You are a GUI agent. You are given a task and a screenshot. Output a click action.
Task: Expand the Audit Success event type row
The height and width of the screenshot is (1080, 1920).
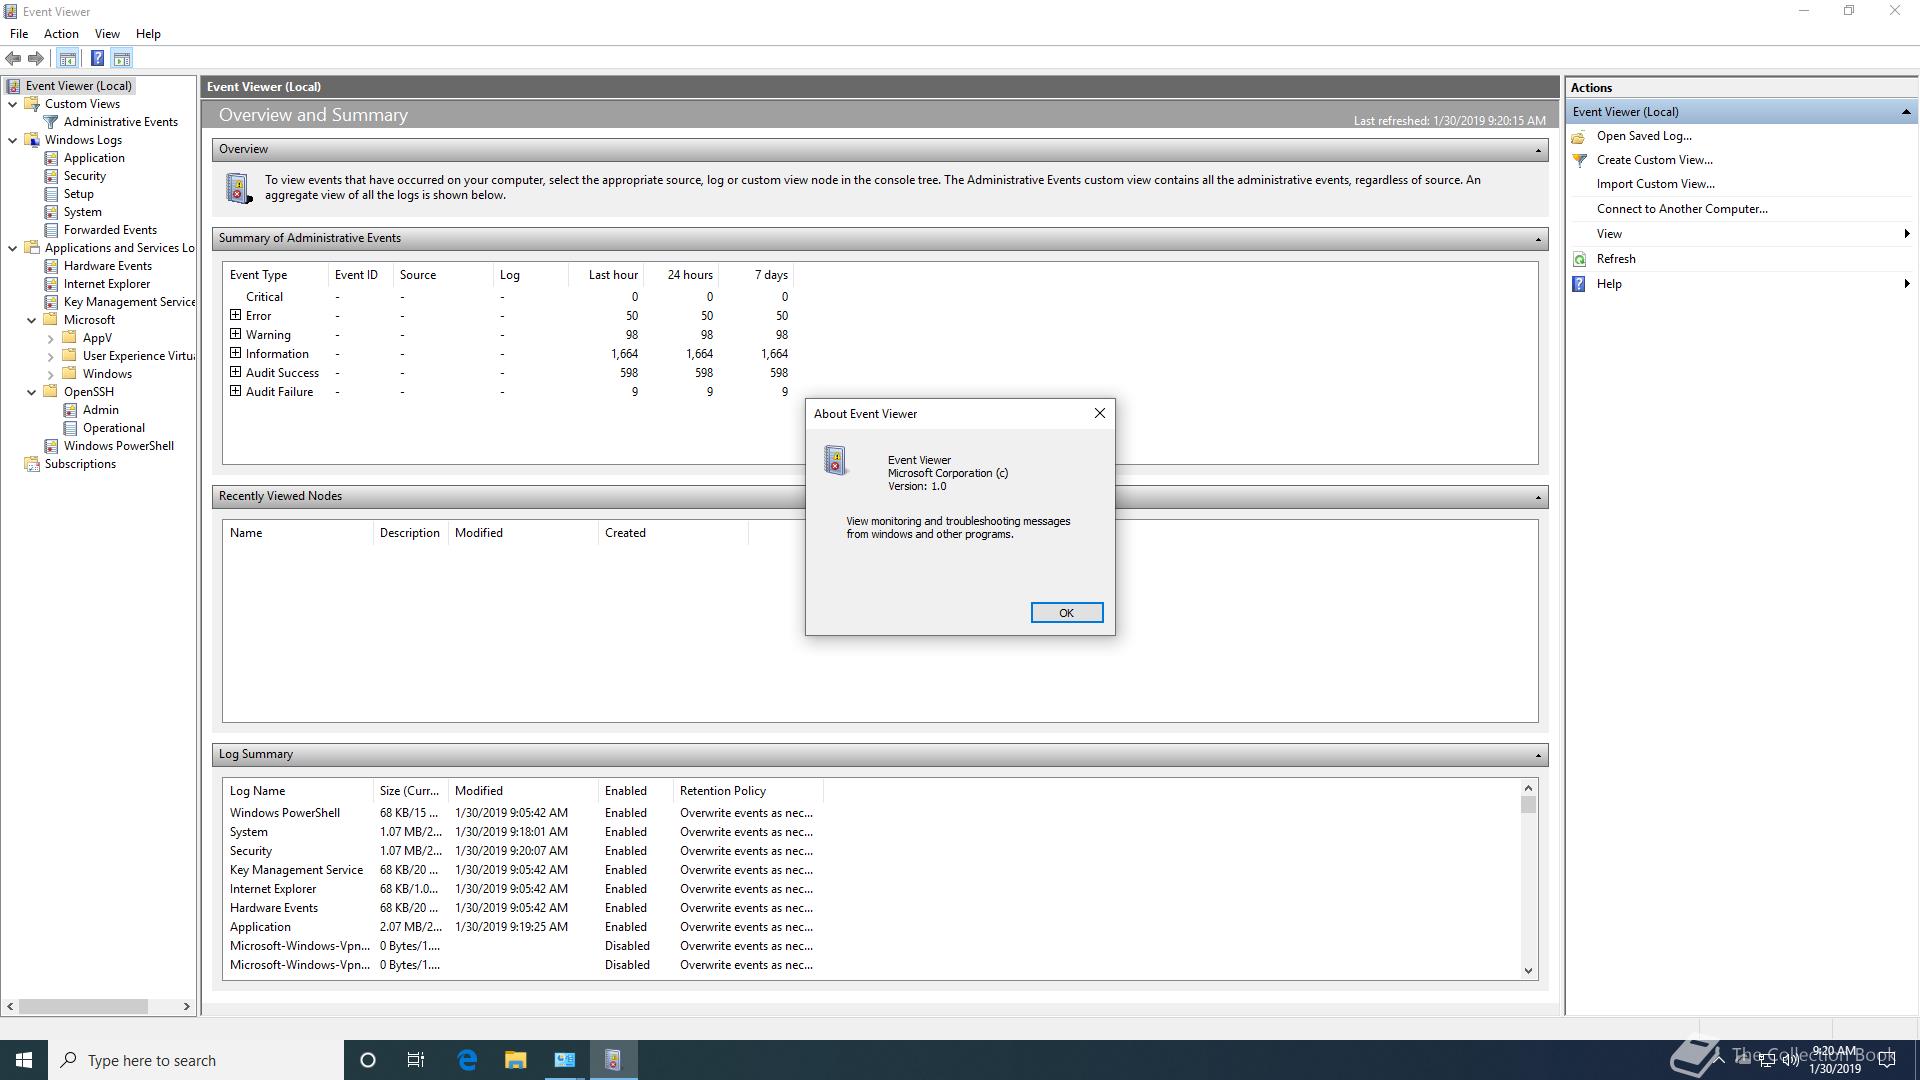[x=236, y=372]
